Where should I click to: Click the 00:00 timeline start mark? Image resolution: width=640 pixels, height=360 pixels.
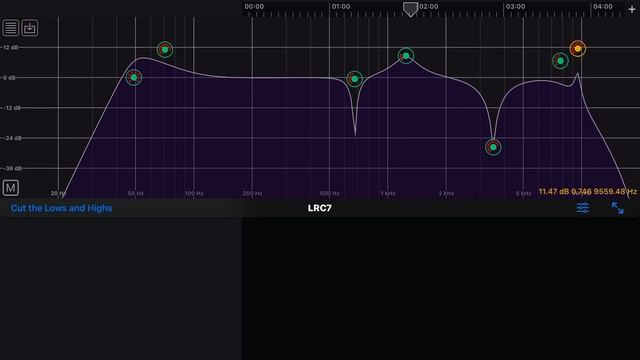pos(254,7)
